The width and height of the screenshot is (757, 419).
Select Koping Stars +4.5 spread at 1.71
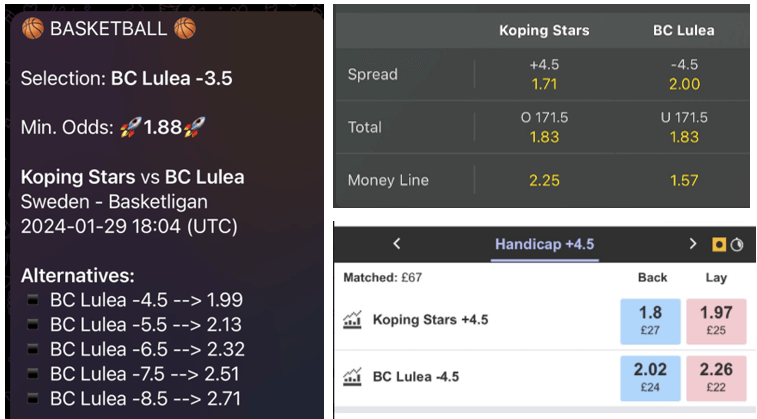coord(544,74)
